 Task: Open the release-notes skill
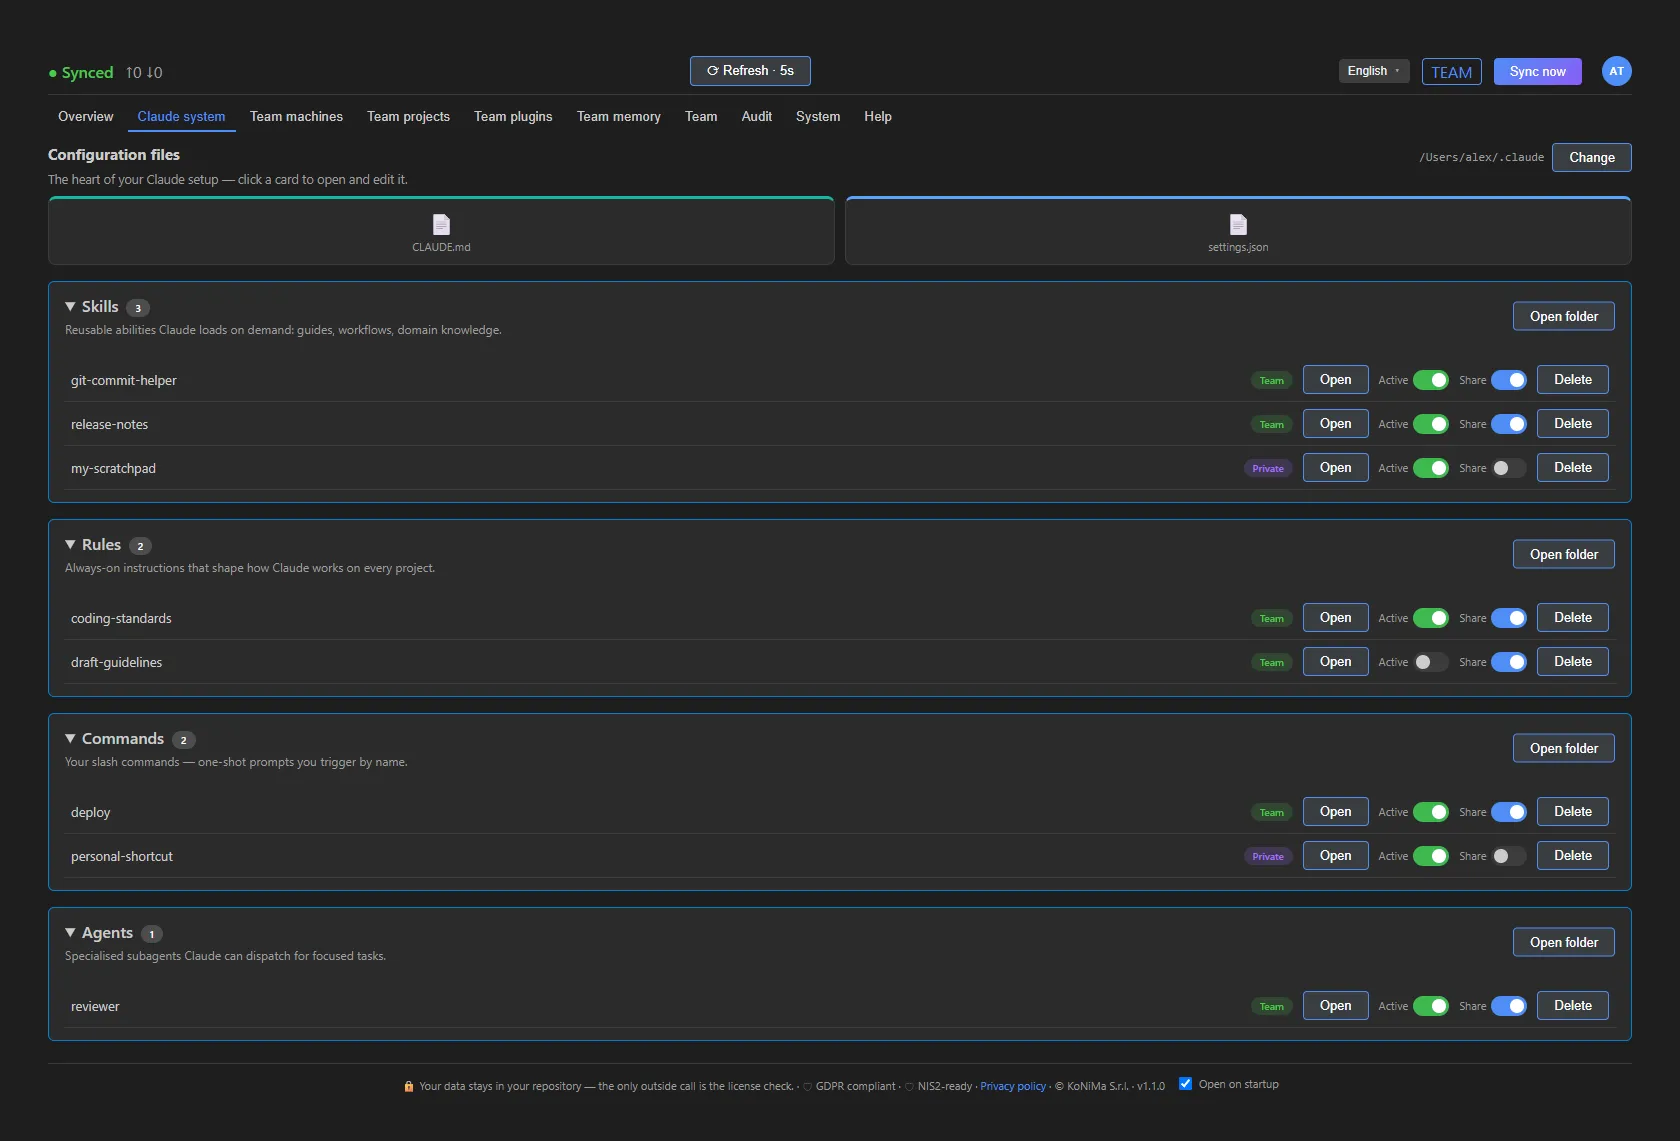click(x=1336, y=424)
